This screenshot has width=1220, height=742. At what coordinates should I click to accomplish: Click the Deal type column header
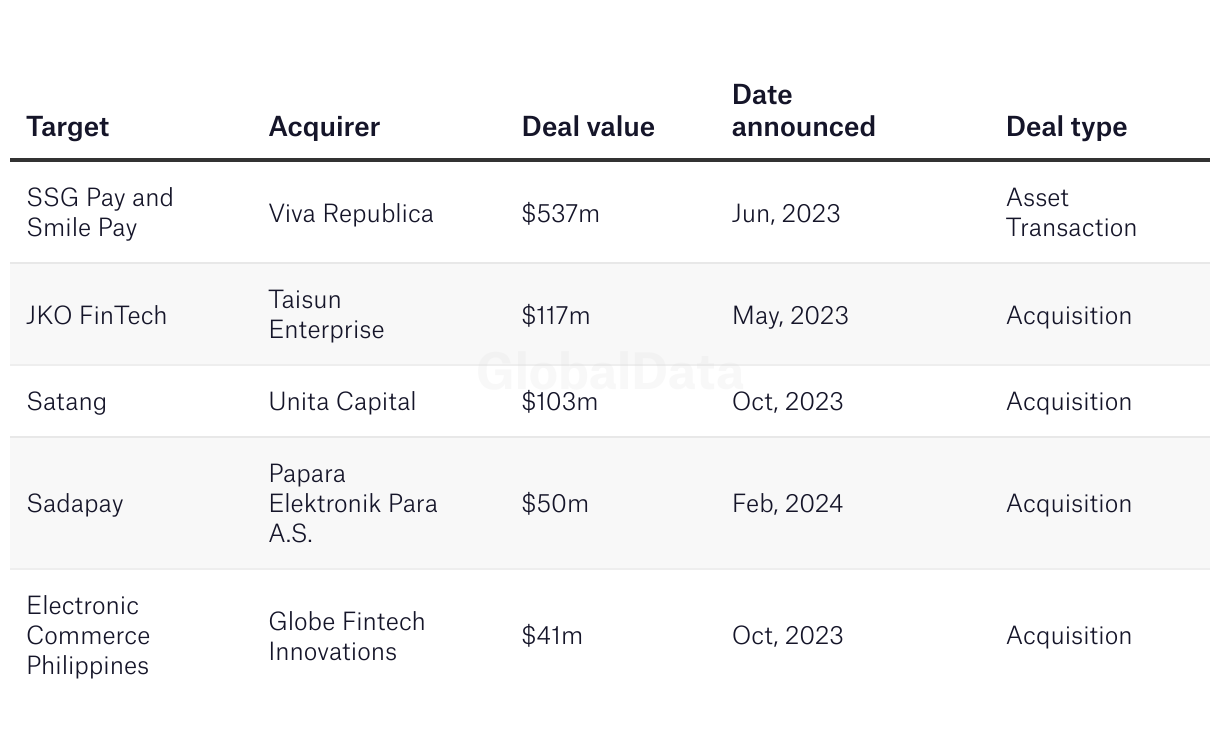pos(1066,127)
